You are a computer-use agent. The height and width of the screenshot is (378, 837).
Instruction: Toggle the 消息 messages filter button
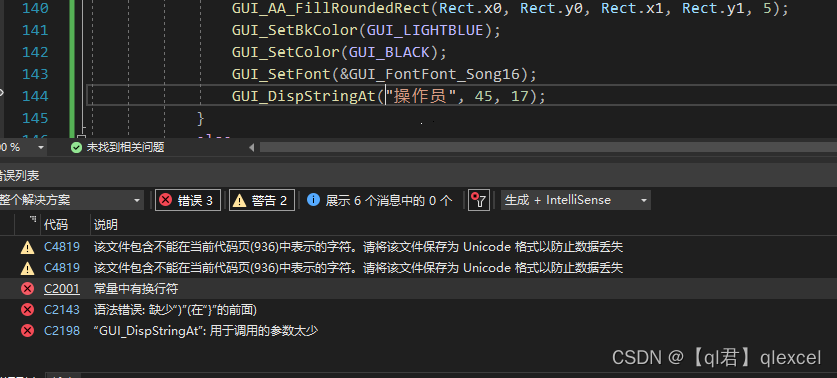(380, 200)
